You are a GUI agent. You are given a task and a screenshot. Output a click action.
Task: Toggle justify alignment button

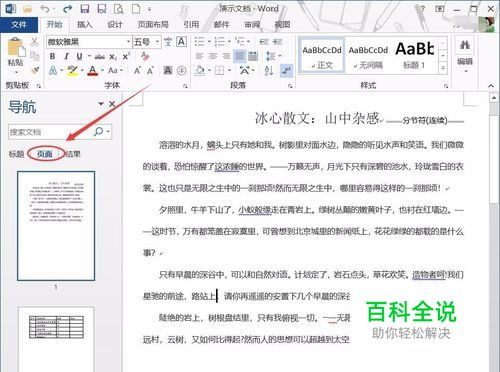(240, 56)
